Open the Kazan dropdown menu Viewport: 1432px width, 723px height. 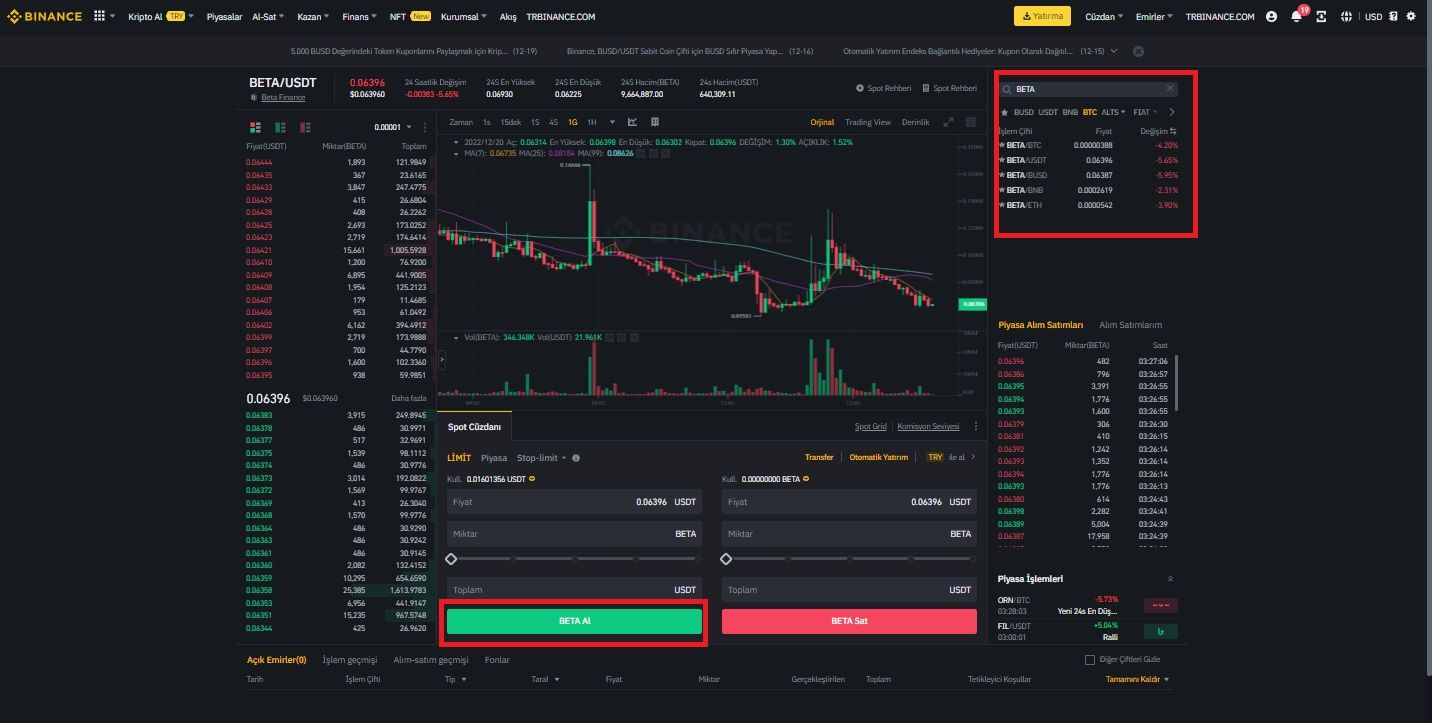[312, 17]
